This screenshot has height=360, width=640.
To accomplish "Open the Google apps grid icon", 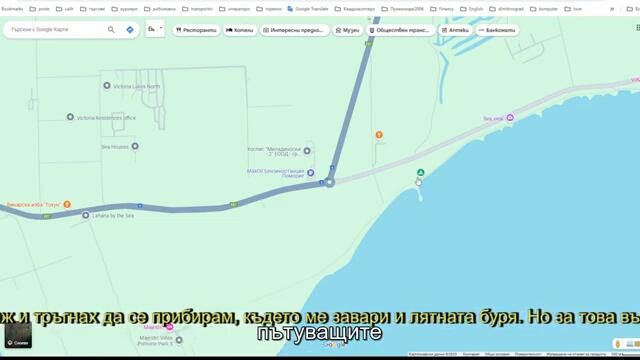I will coord(638,28).
